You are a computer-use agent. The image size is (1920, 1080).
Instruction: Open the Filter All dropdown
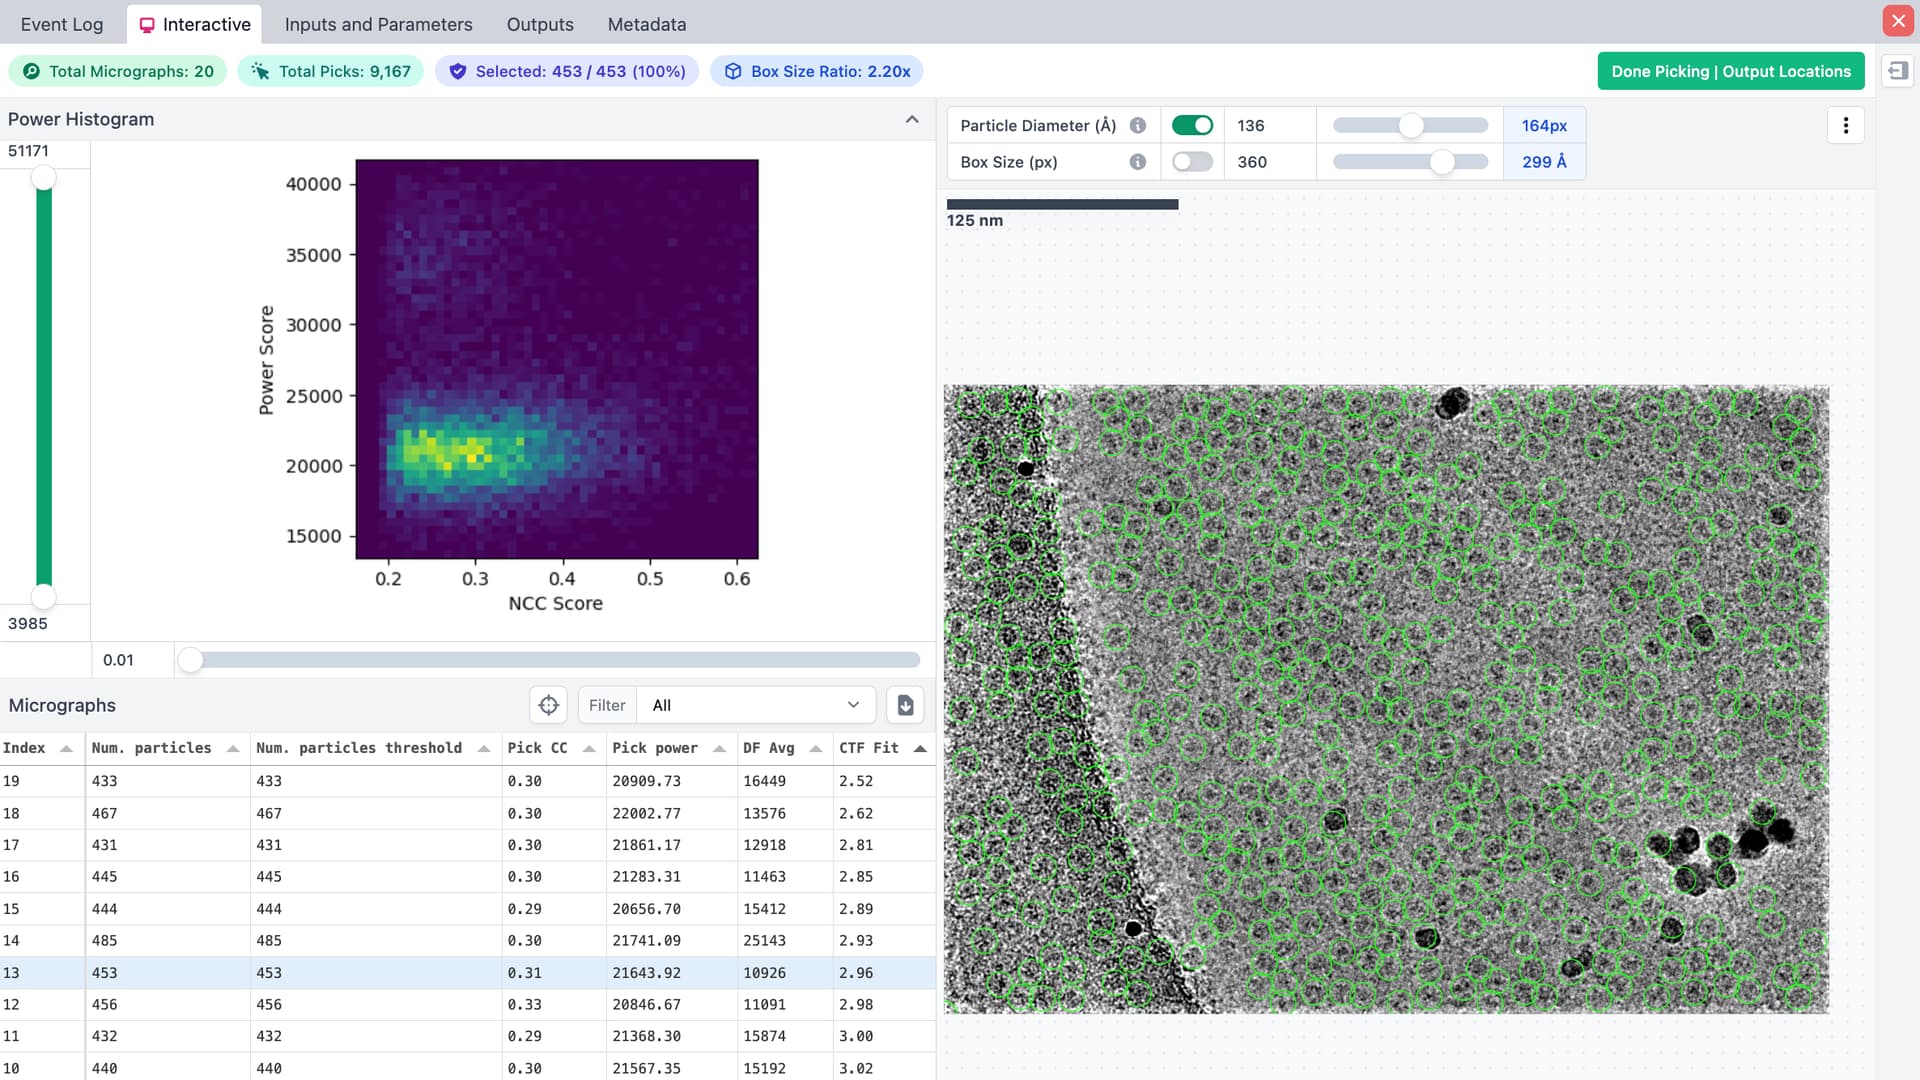(x=755, y=705)
